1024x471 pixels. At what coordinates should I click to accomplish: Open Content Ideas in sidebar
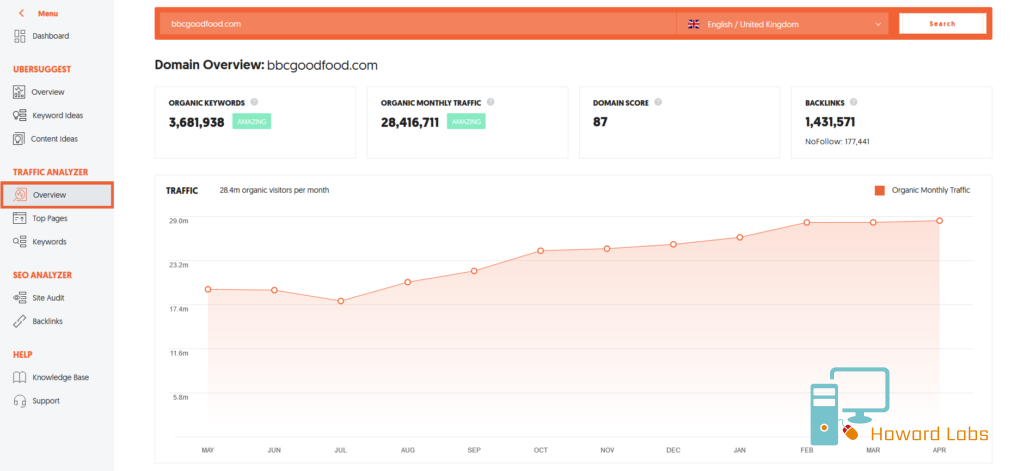coord(54,138)
